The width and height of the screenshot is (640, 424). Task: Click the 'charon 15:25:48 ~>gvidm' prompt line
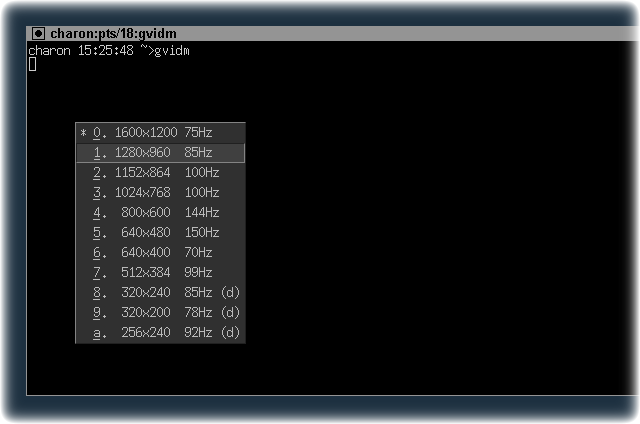(x=109, y=51)
